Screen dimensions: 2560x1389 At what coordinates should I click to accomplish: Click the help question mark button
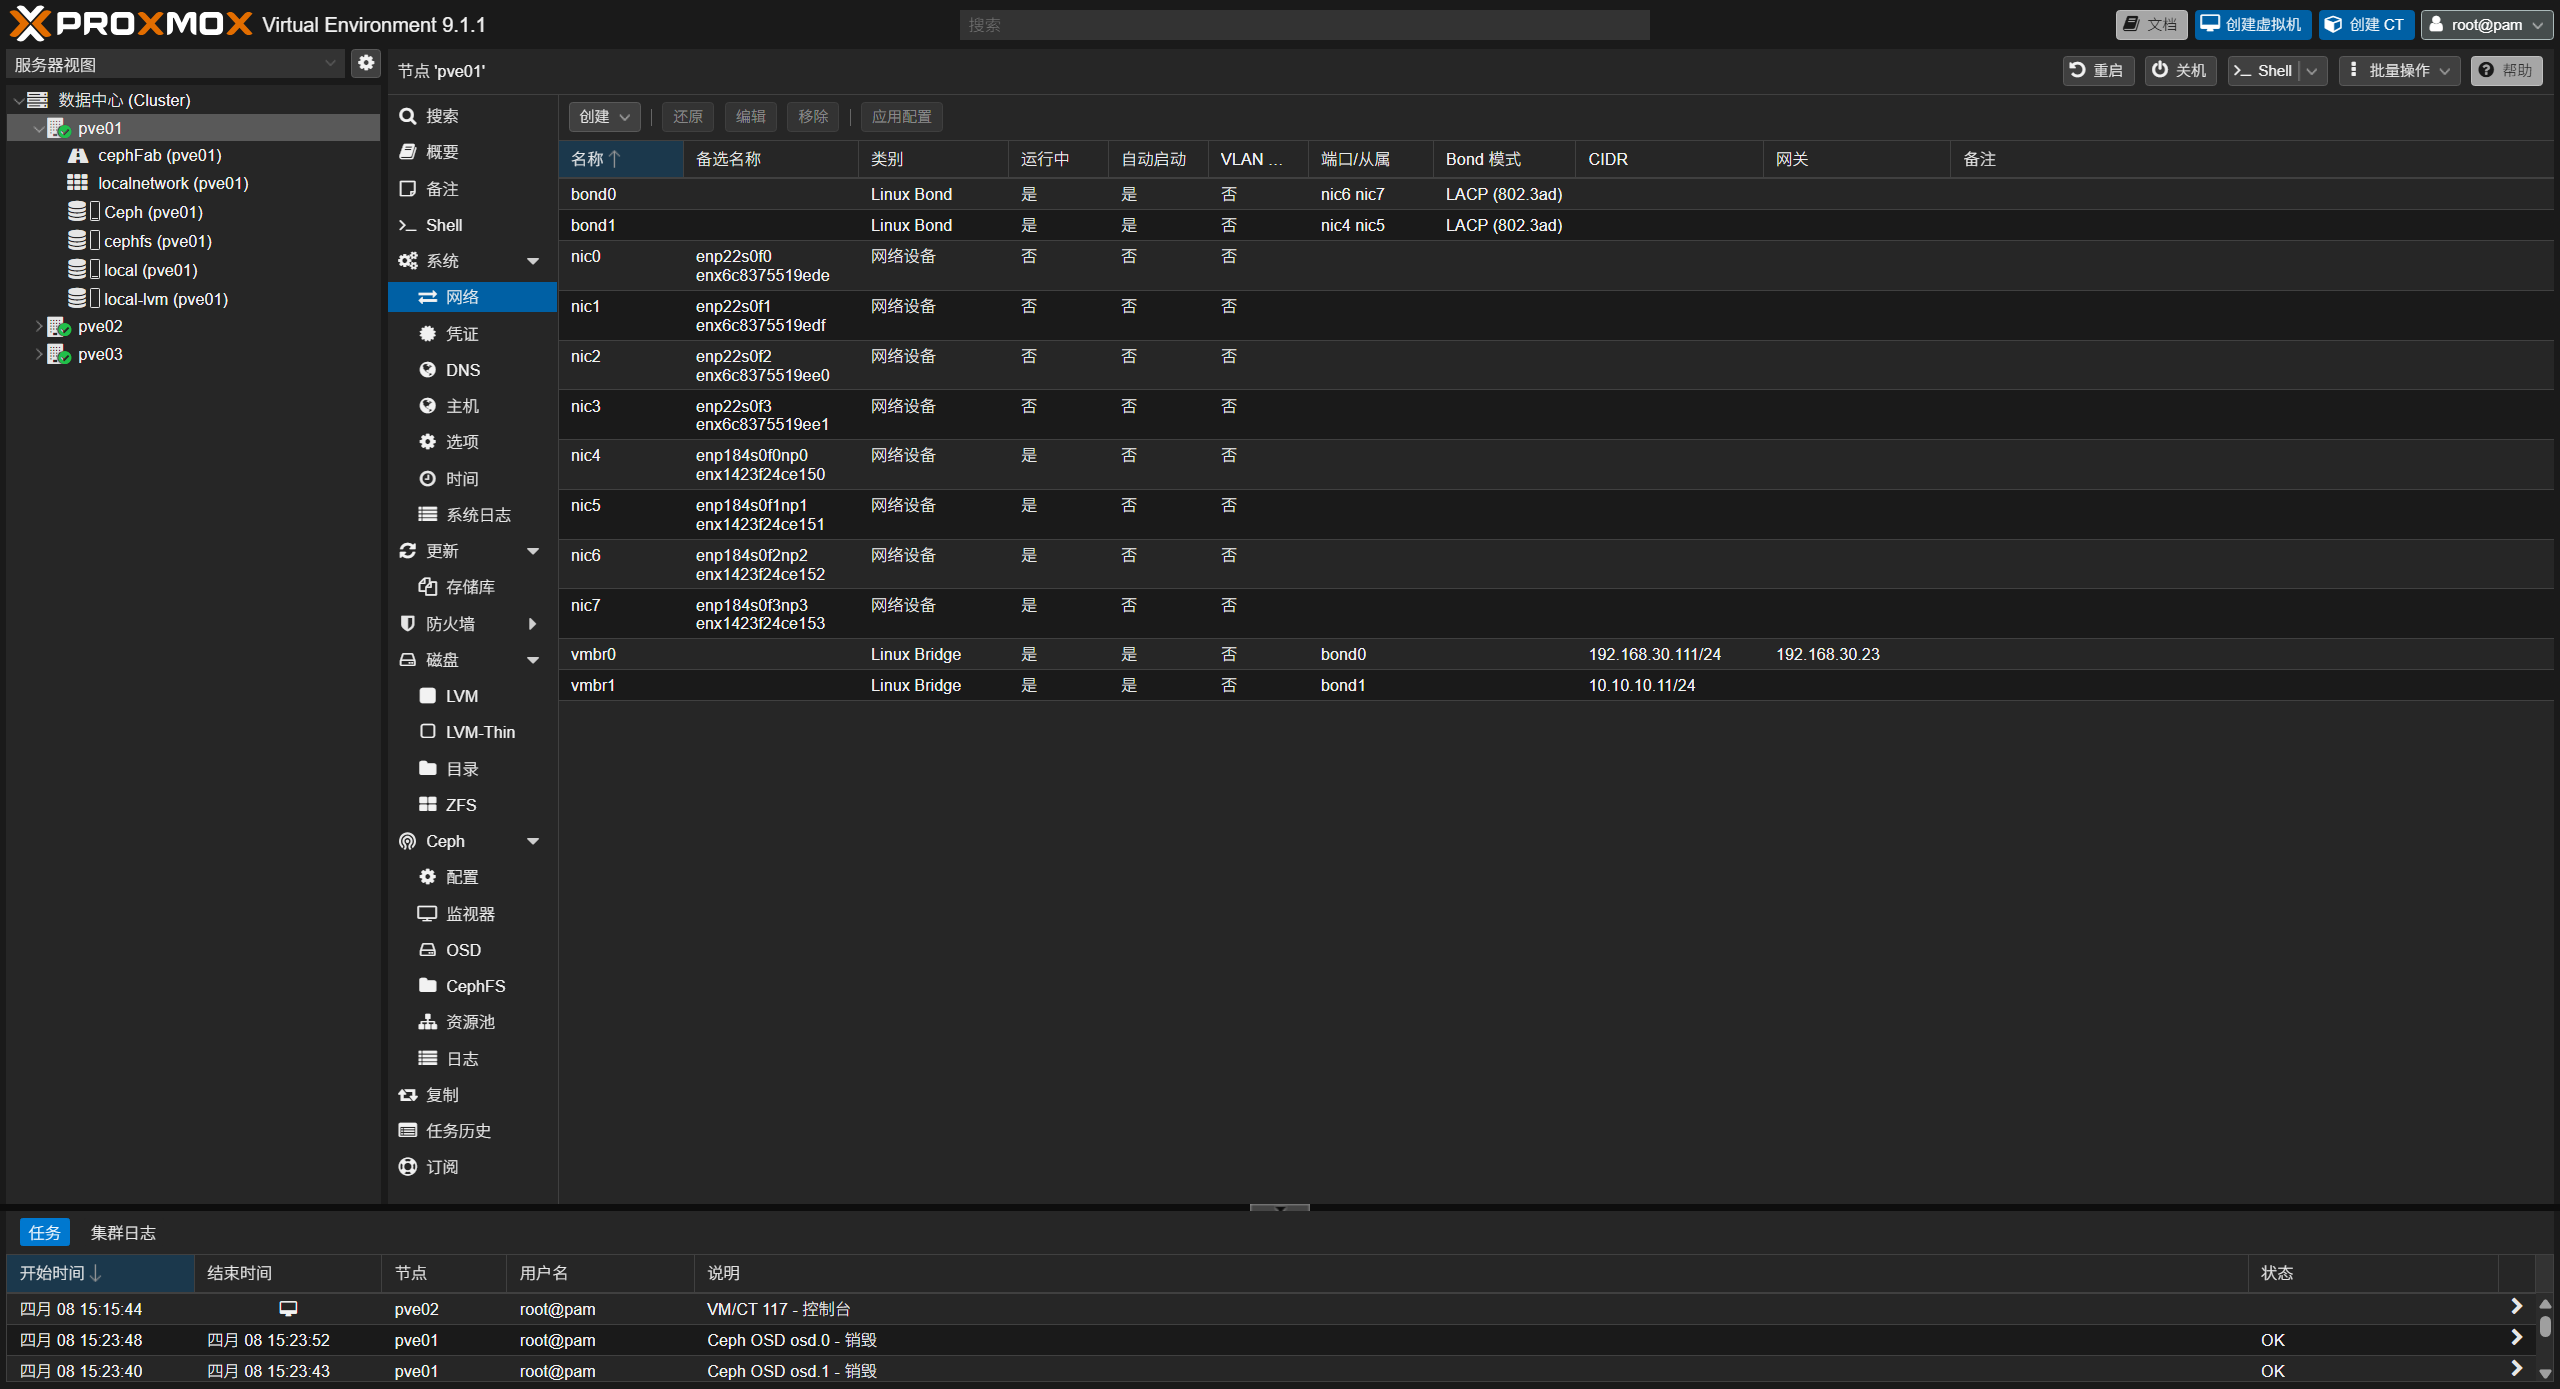(x=2506, y=70)
